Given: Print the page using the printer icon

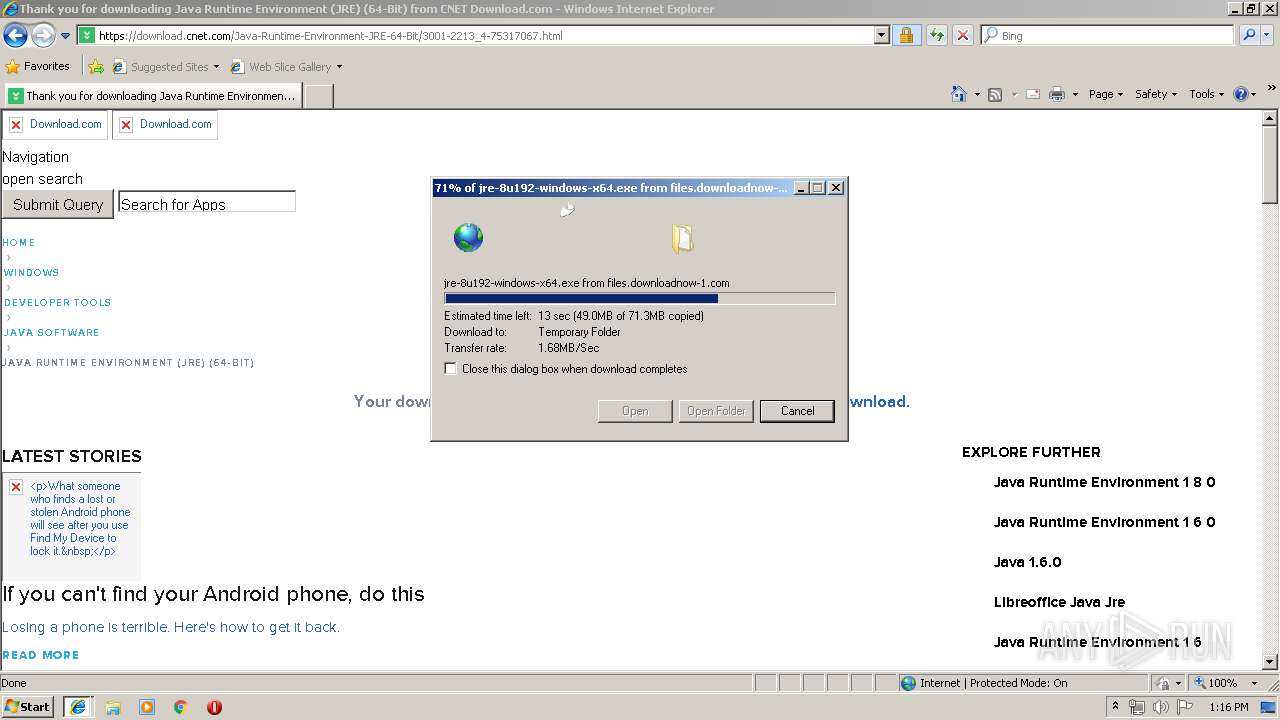Looking at the screenshot, I should point(1057,94).
